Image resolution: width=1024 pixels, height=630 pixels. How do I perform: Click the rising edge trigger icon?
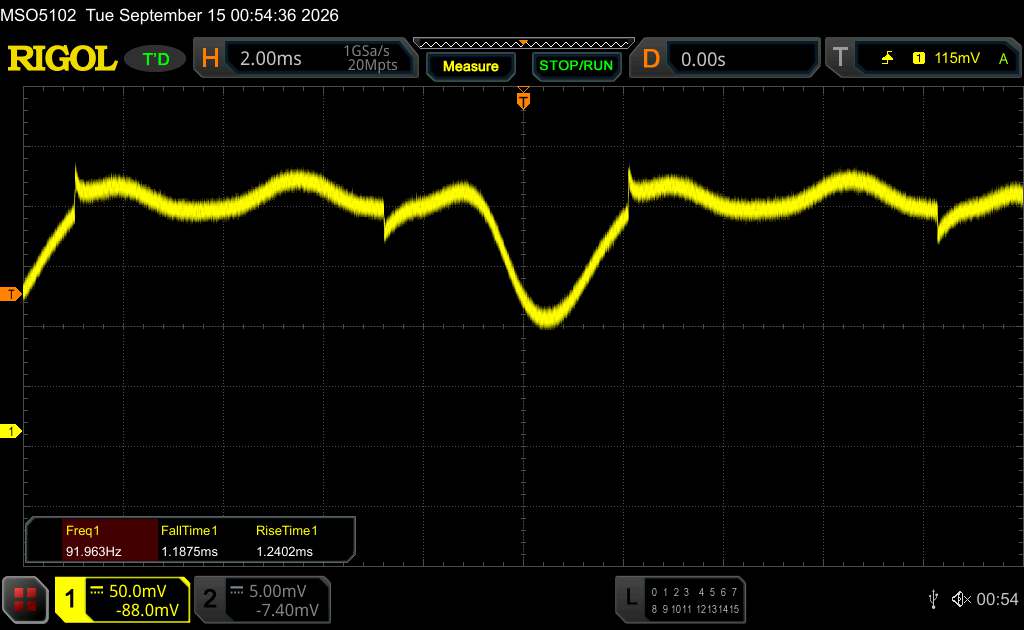tap(887, 58)
